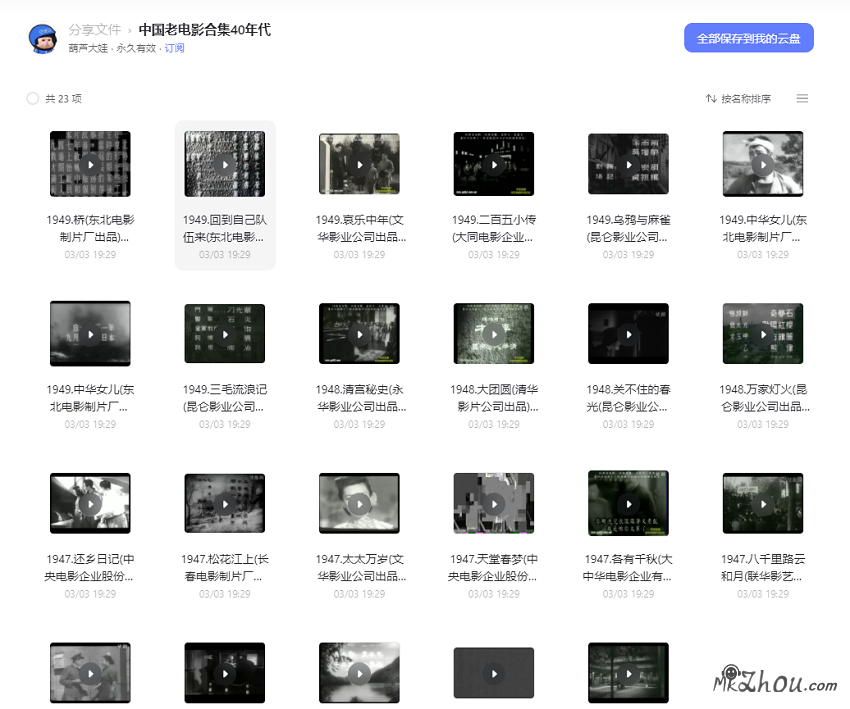Play the 1949.桥 video
The height and width of the screenshot is (709, 850).
(x=90, y=163)
